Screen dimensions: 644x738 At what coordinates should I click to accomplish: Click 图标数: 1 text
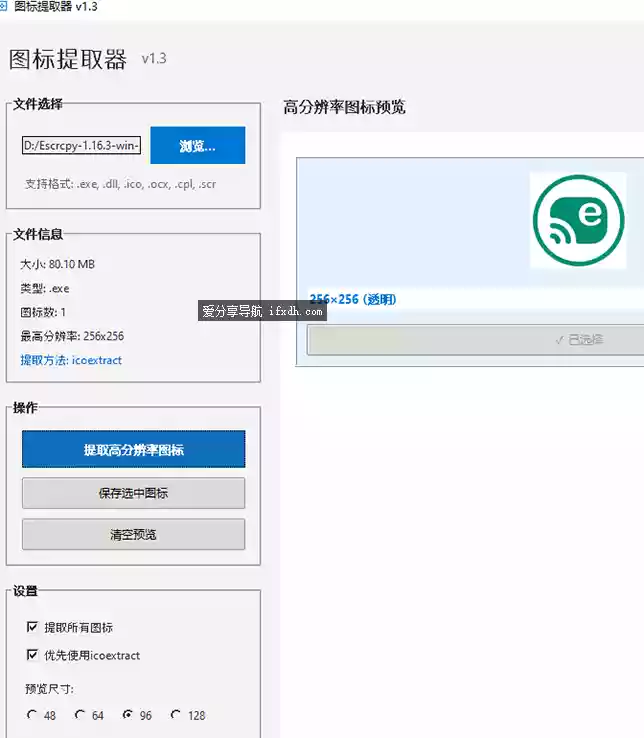click(x=43, y=312)
